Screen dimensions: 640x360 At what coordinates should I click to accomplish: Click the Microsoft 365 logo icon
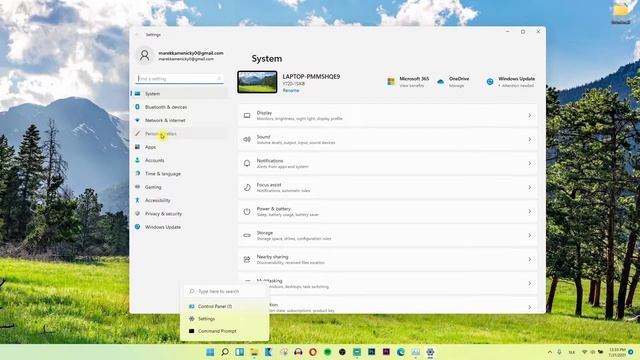(x=391, y=82)
